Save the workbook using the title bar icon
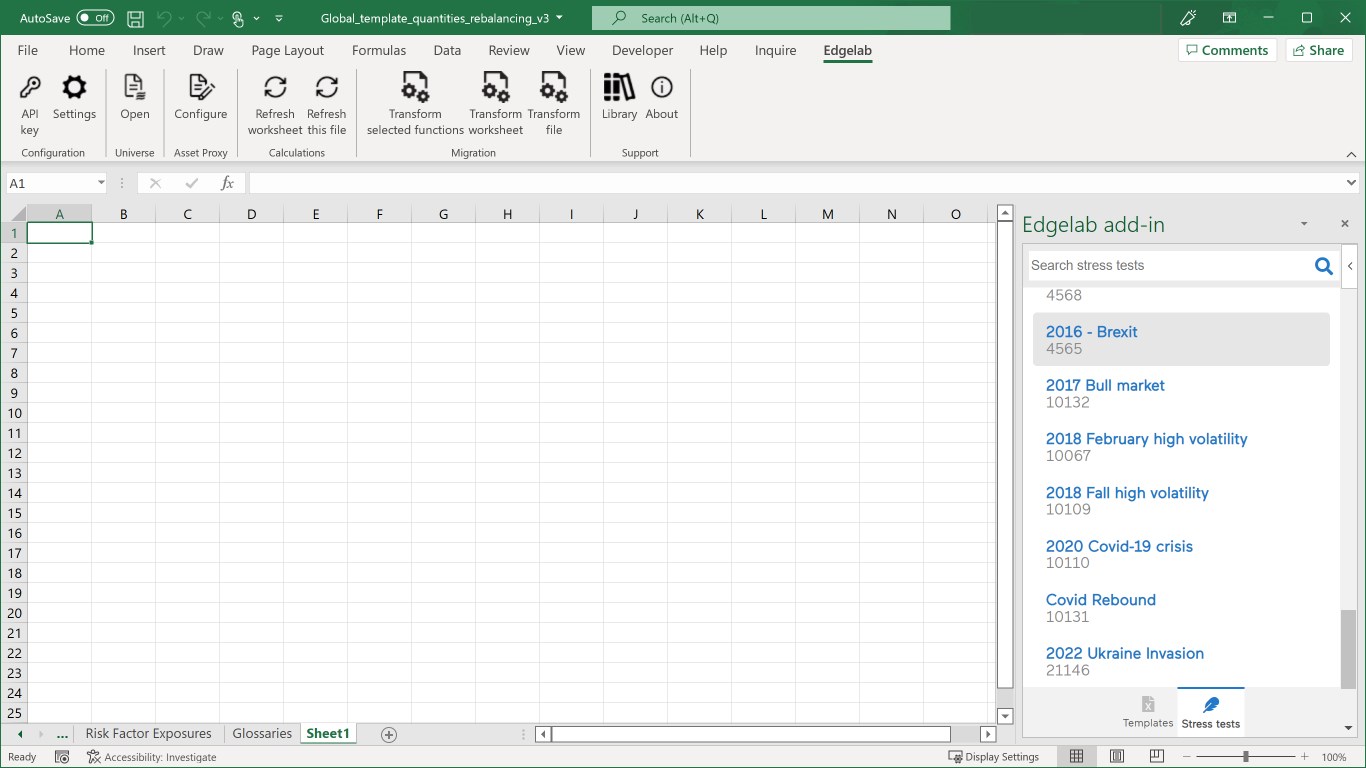The image size is (1366, 768). pos(135,18)
